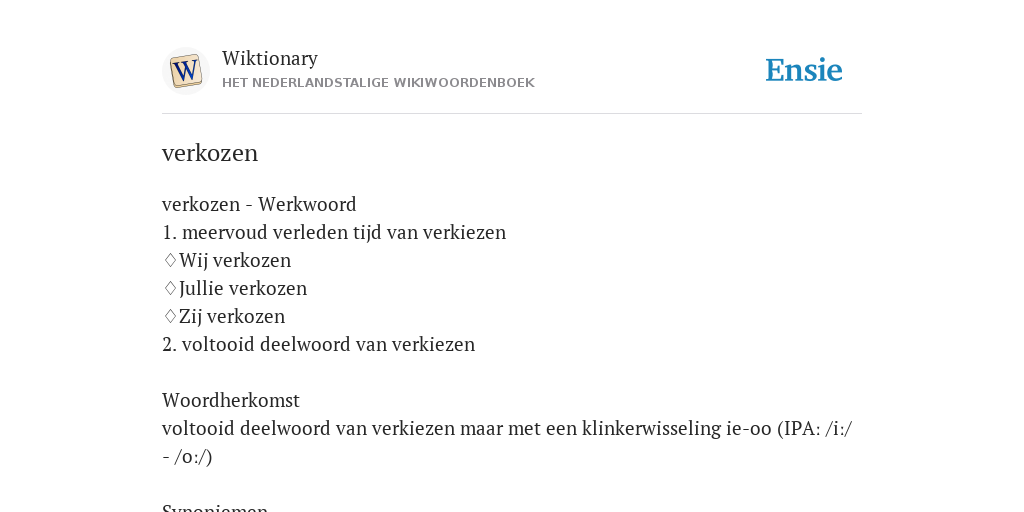
Task: Click the example text Zij verkozen
Action: tap(232, 317)
